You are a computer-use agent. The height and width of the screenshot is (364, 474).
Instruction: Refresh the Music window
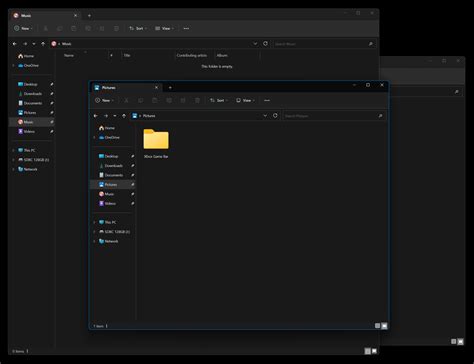265,43
